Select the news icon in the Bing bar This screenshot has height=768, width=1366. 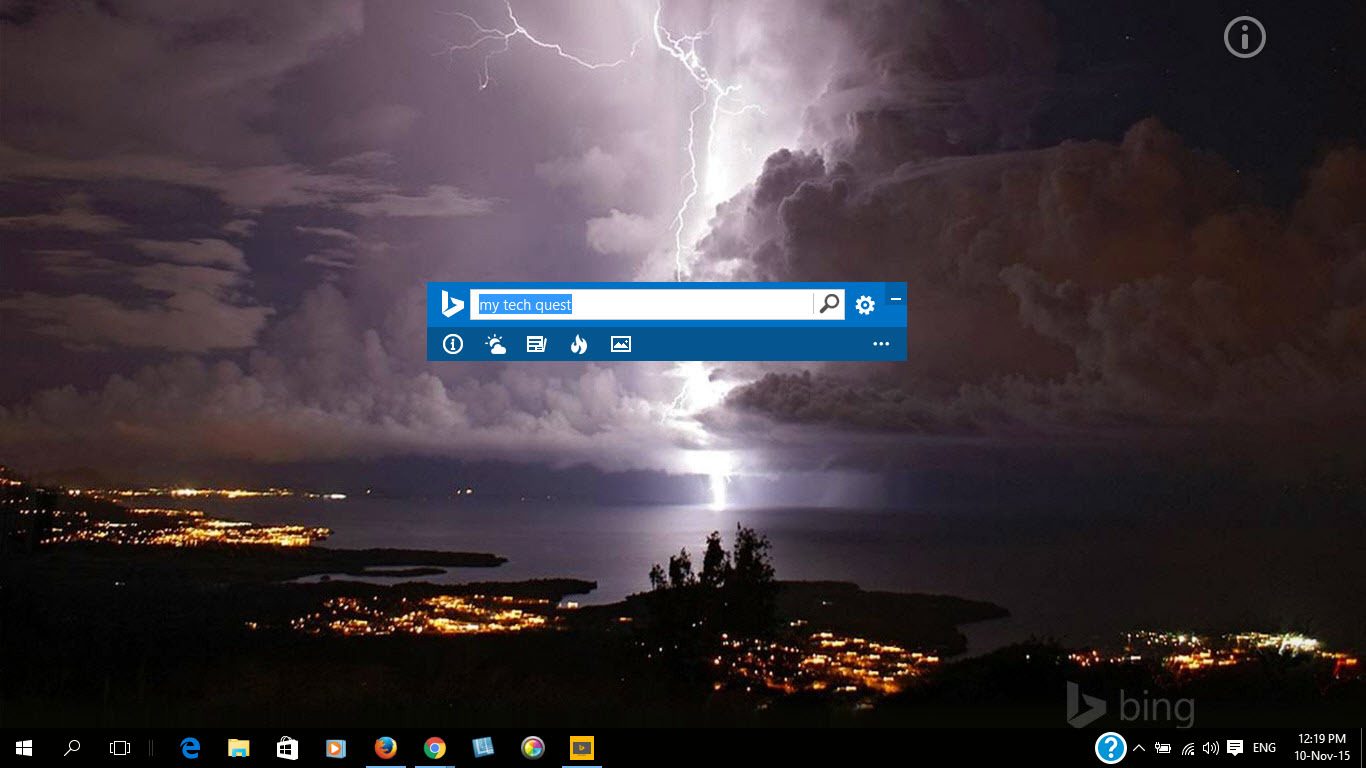(536, 343)
